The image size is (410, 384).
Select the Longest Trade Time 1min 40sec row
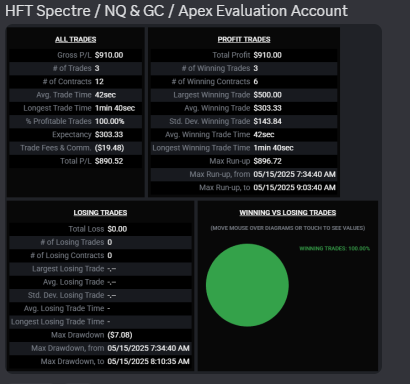coord(76,108)
